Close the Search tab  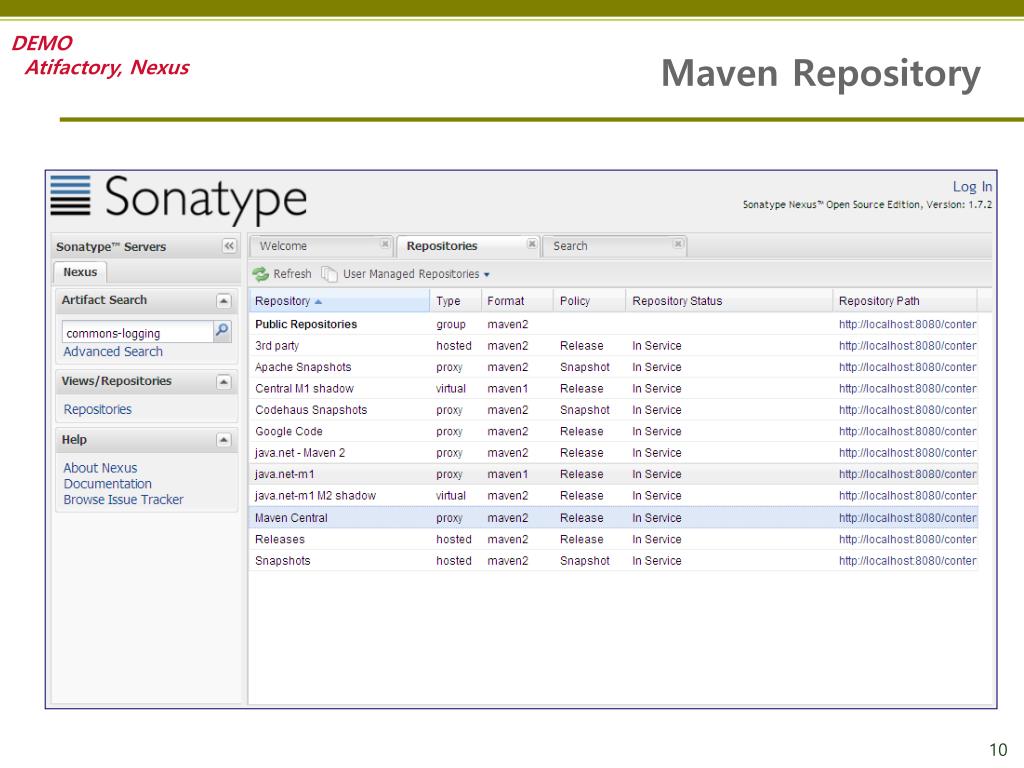pos(678,244)
